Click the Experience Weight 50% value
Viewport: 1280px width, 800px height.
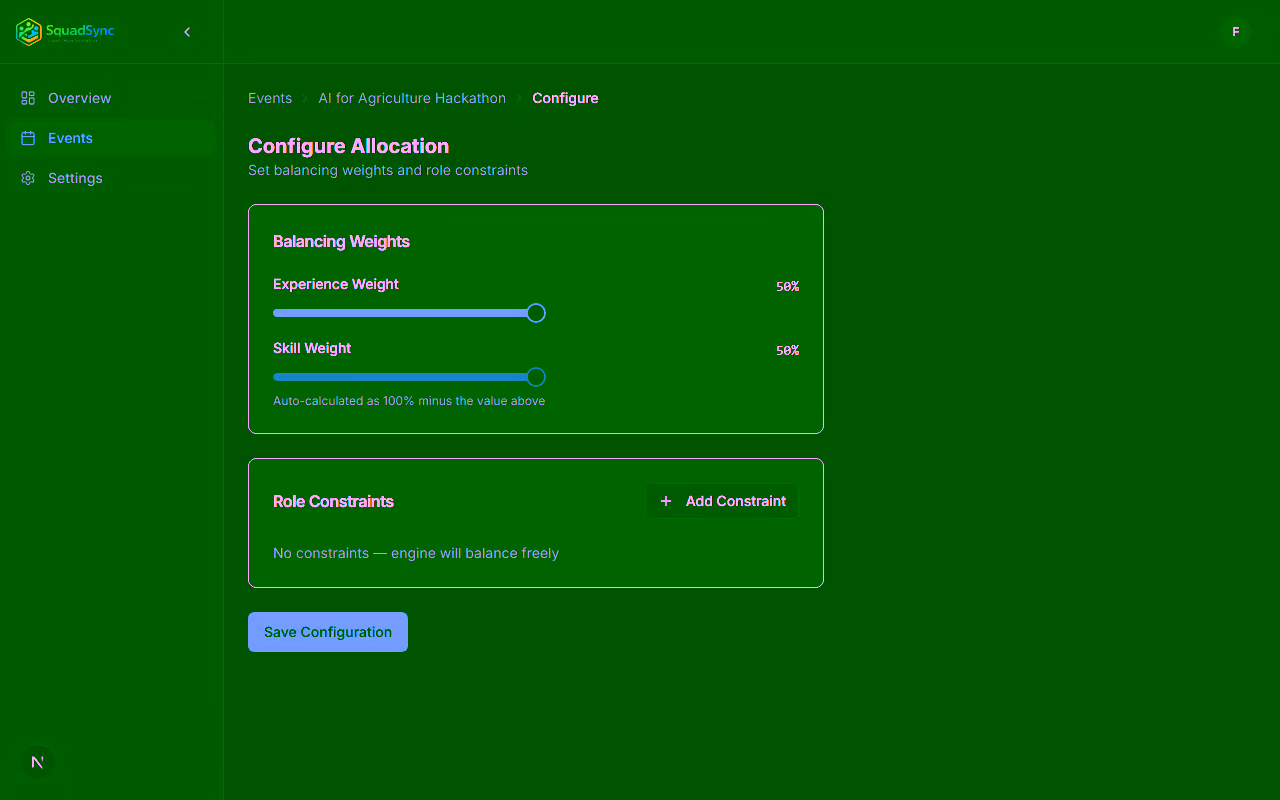pyautogui.click(x=787, y=286)
